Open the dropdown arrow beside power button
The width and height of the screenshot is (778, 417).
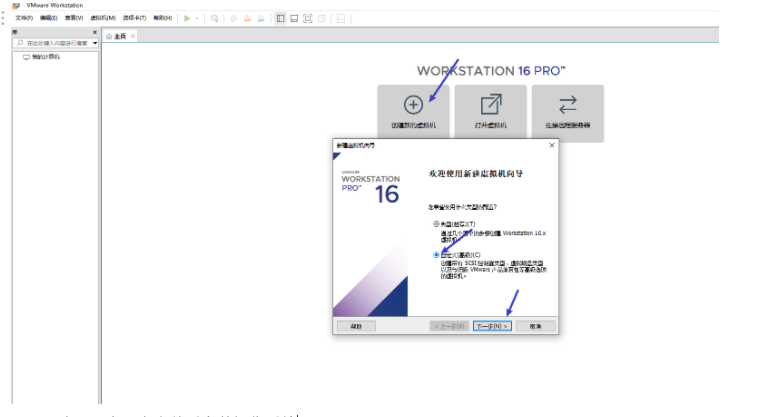pyautogui.click(x=198, y=18)
